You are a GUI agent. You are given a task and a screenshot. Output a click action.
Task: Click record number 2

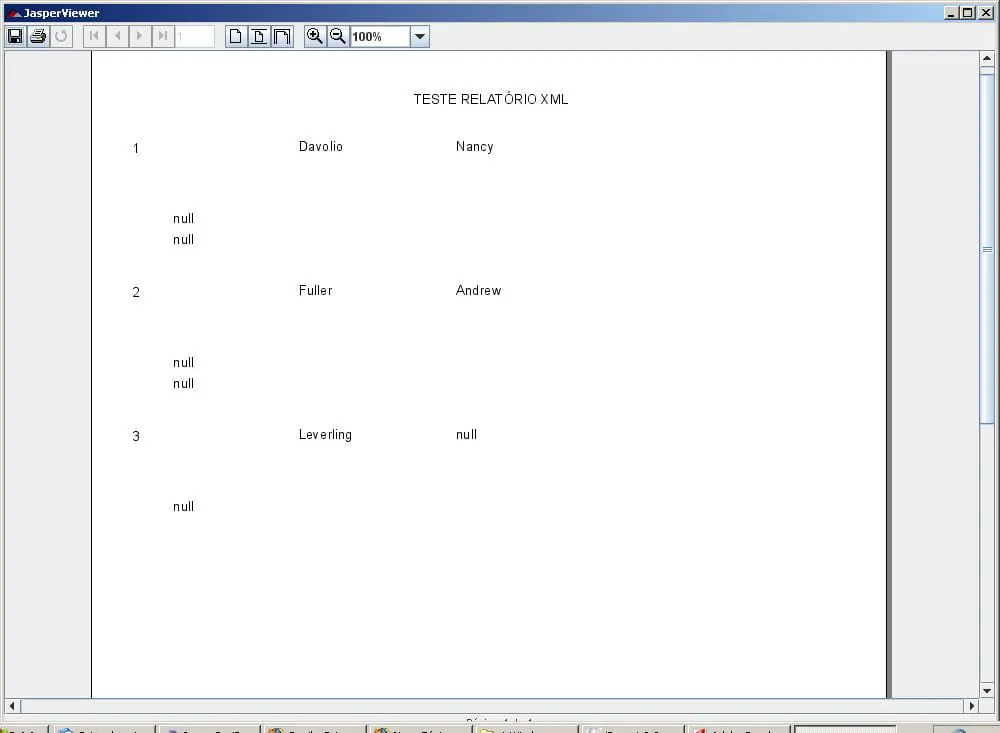[x=136, y=292]
